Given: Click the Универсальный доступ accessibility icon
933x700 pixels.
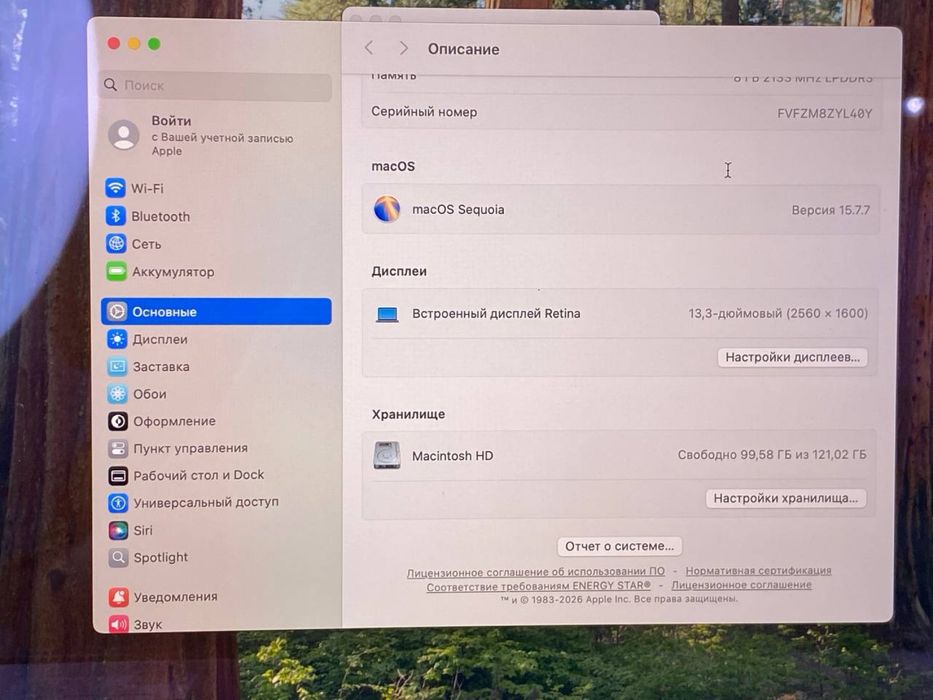Looking at the screenshot, I should [118, 502].
